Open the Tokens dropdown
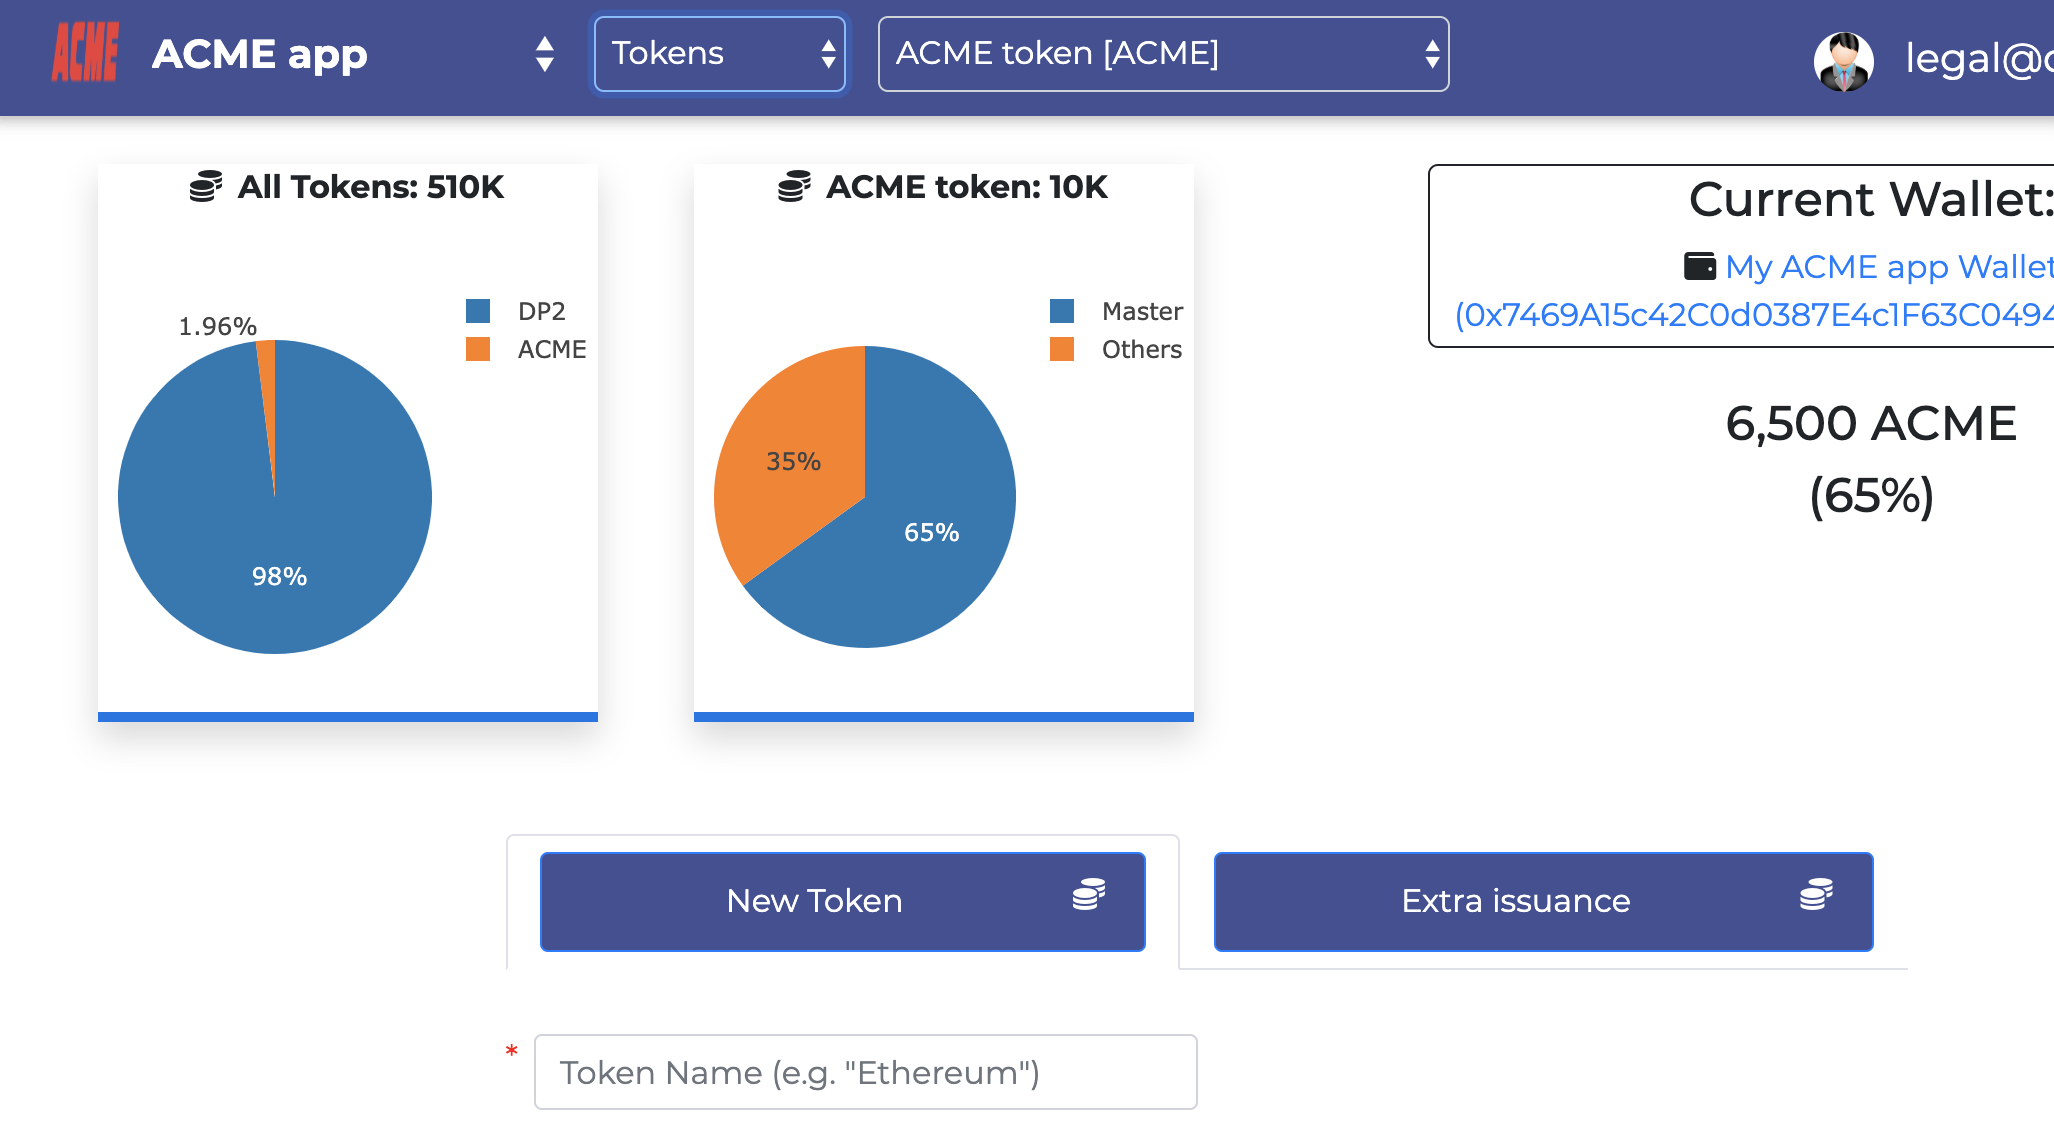The width and height of the screenshot is (2054, 1148). point(719,53)
